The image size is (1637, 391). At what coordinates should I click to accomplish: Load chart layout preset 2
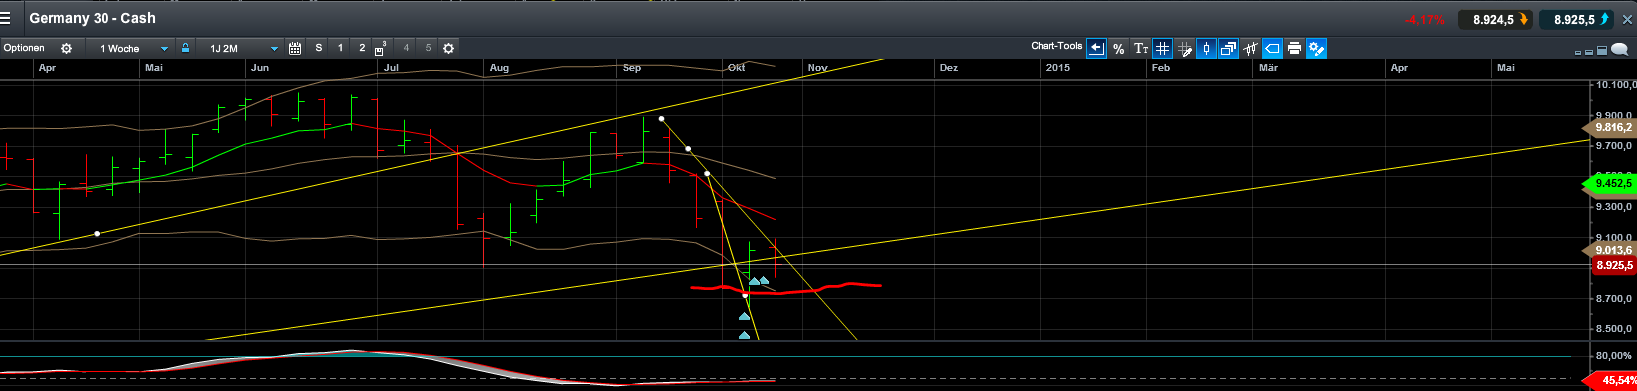362,48
